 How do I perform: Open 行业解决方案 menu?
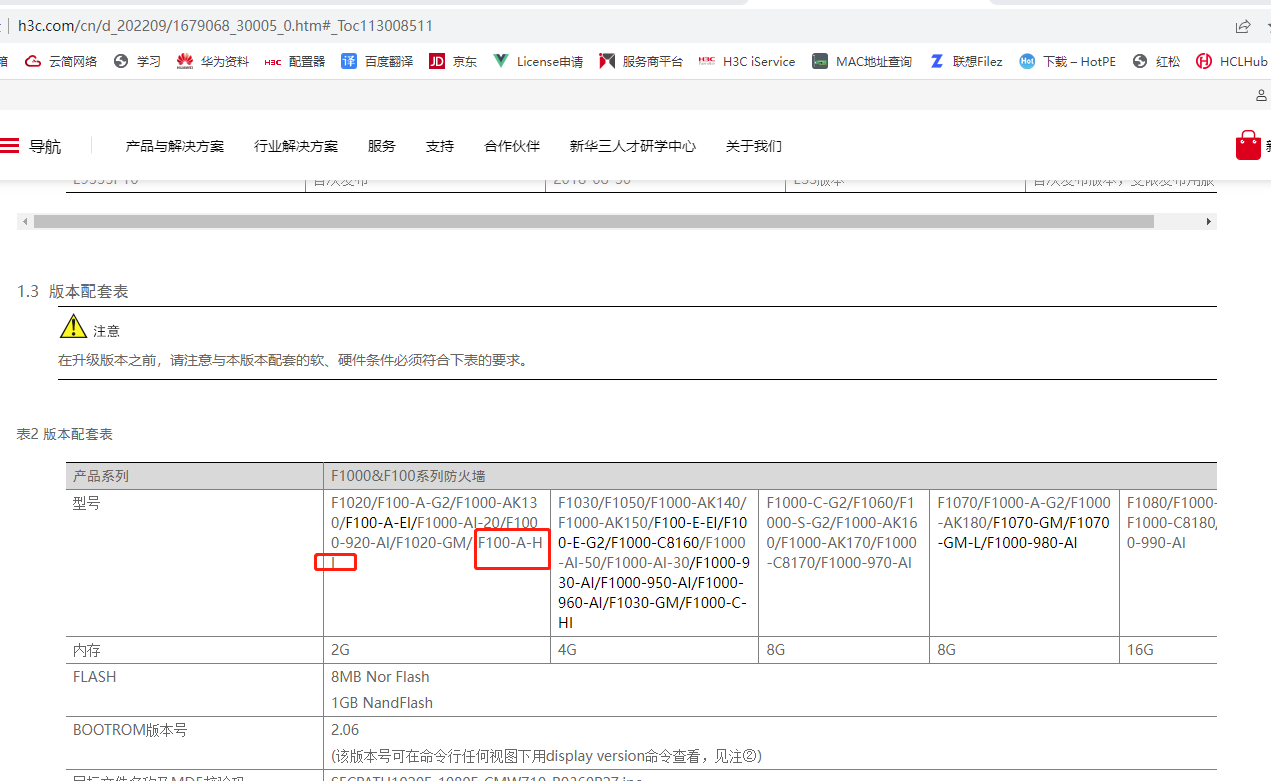click(x=296, y=146)
